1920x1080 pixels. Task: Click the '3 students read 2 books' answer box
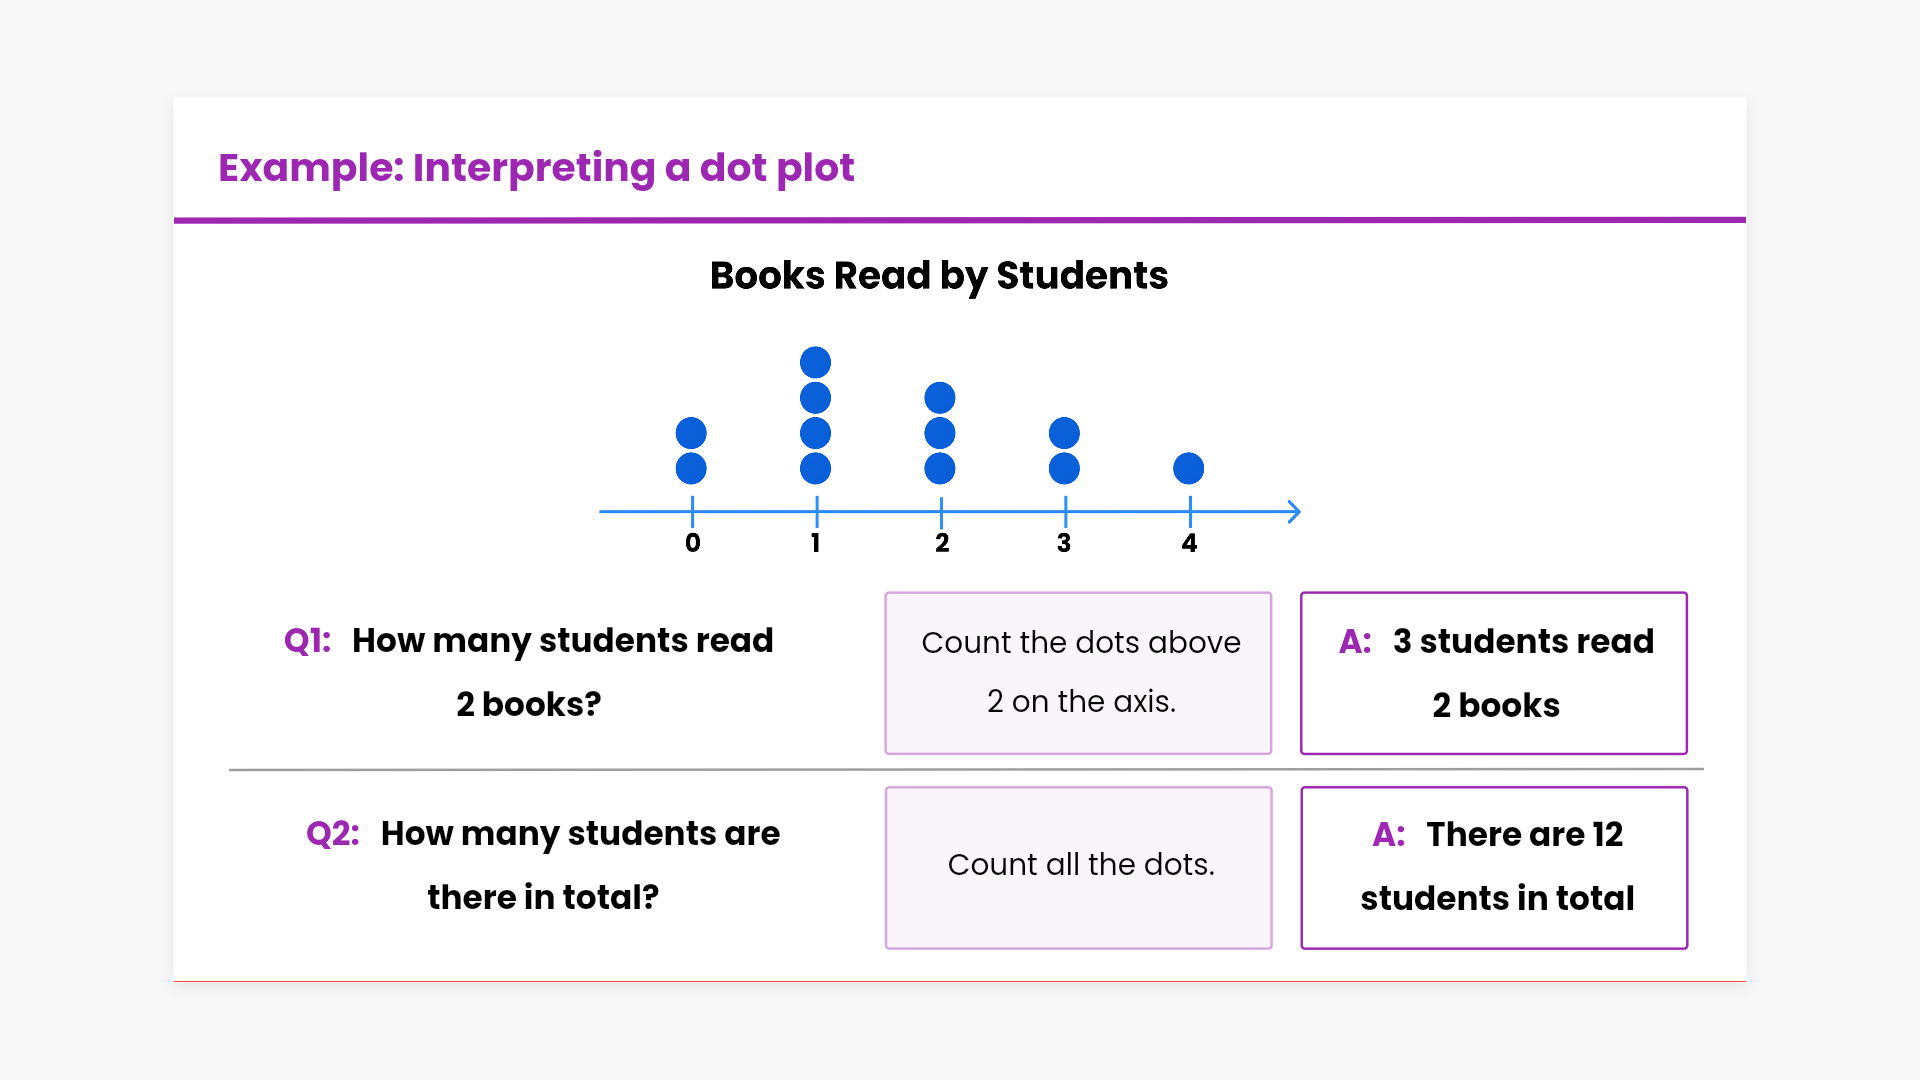[x=1494, y=672]
